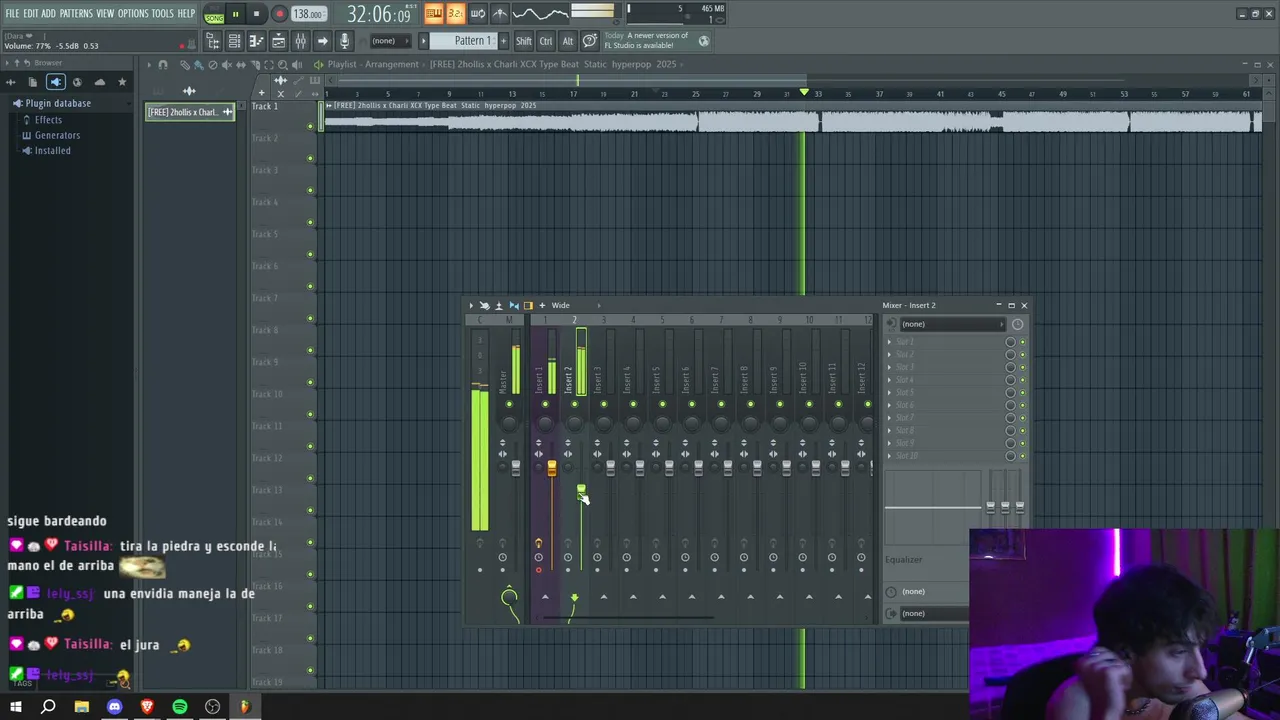The height and width of the screenshot is (720, 1280).
Task: Open the TOOLS menu
Action: pos(163,14)
